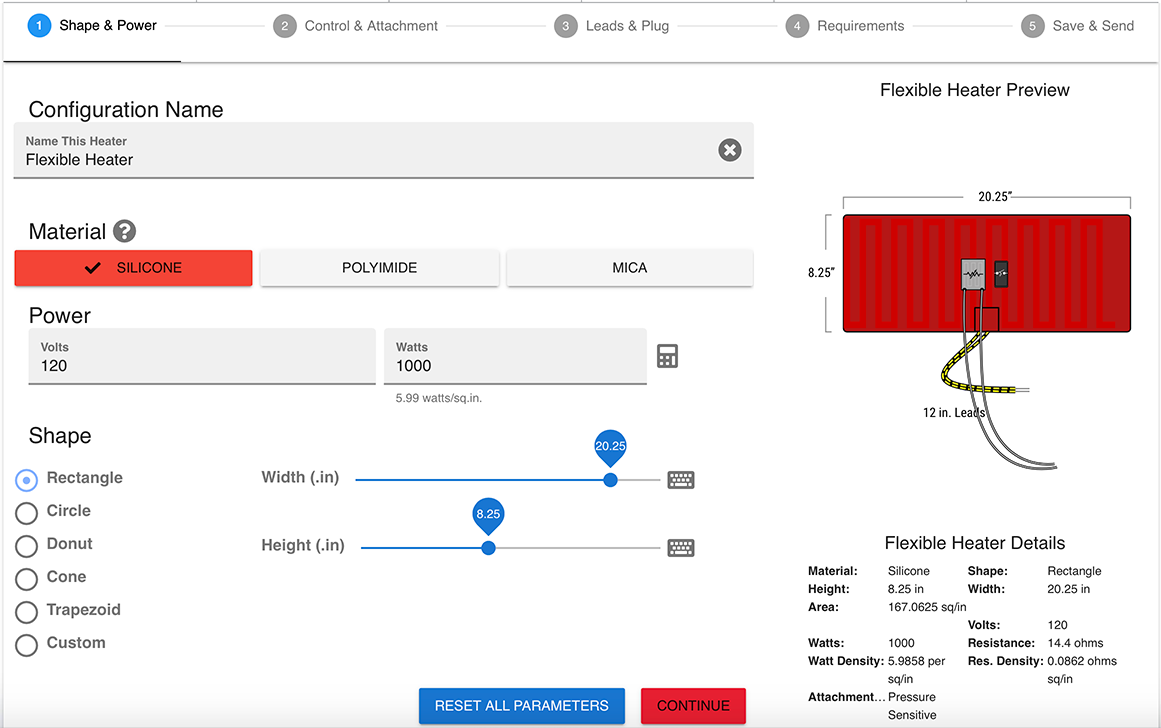
Task: Open the Leads & Plug step
Action: pyautogui.click(x=612, y=26)
